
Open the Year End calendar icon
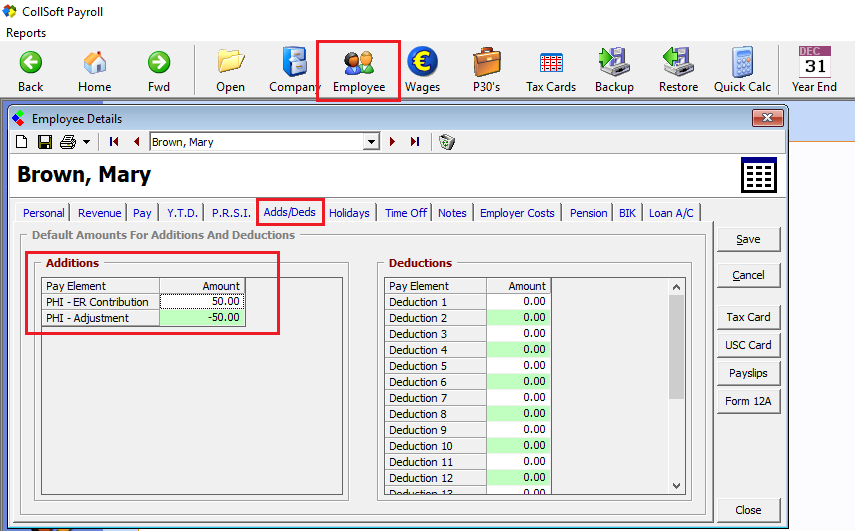(814, 69)
